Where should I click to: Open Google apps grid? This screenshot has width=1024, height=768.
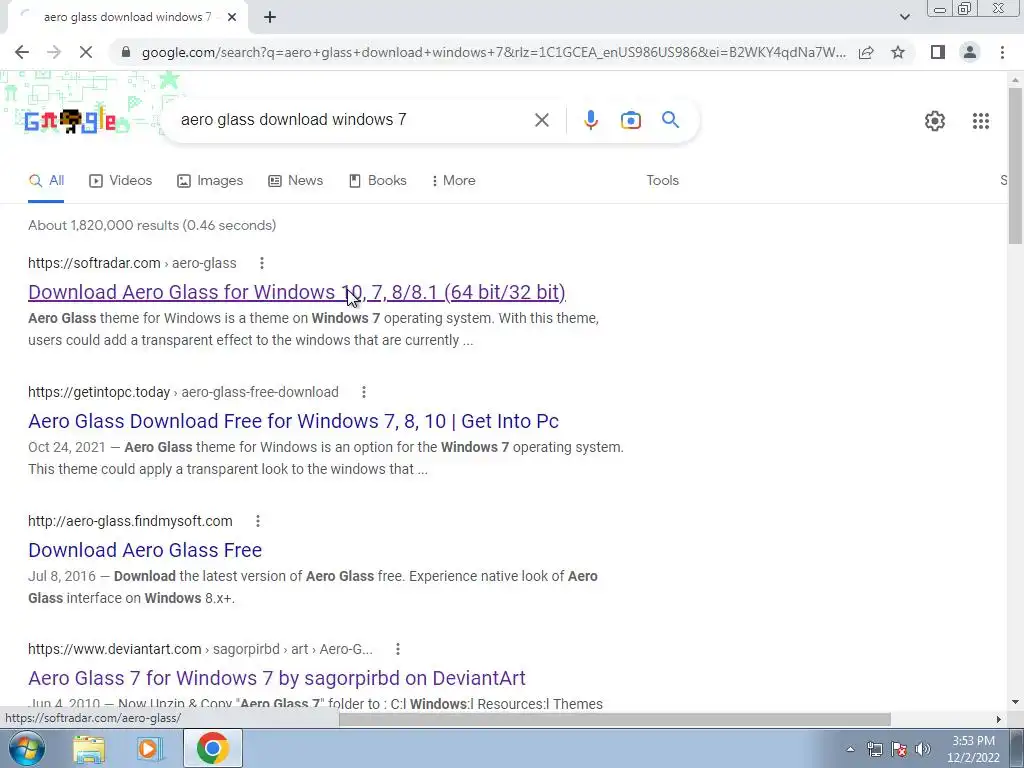tap(980, 121)
